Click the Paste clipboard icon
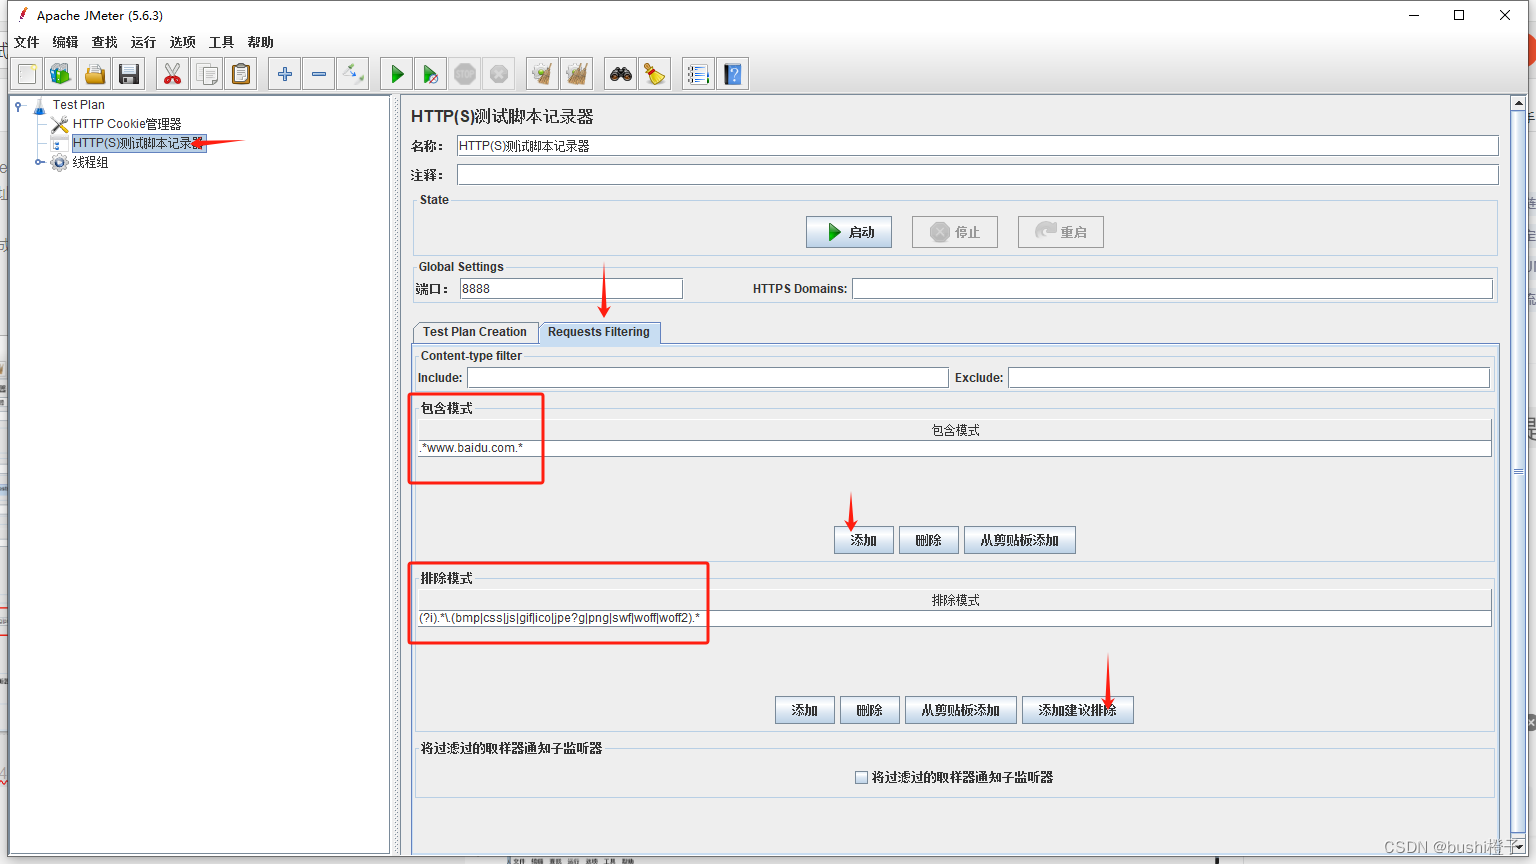This screenshot has height=864, width=1536. pyautogui.click(x=241, y=74)
